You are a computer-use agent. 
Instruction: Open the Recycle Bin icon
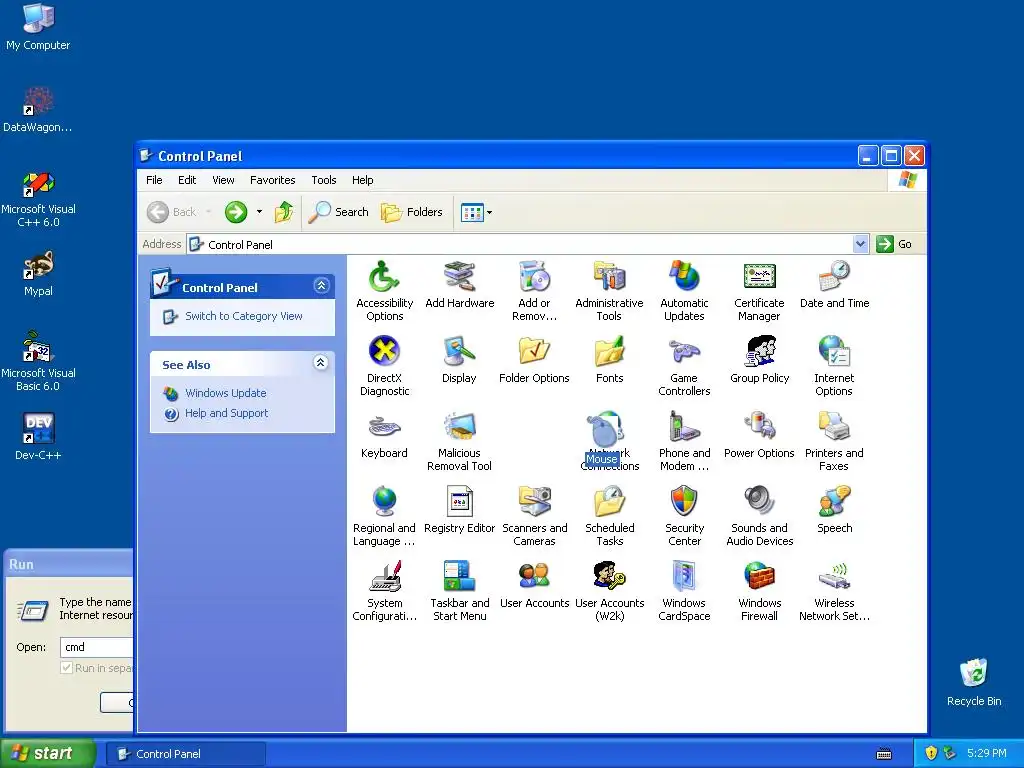pos(974,682)
